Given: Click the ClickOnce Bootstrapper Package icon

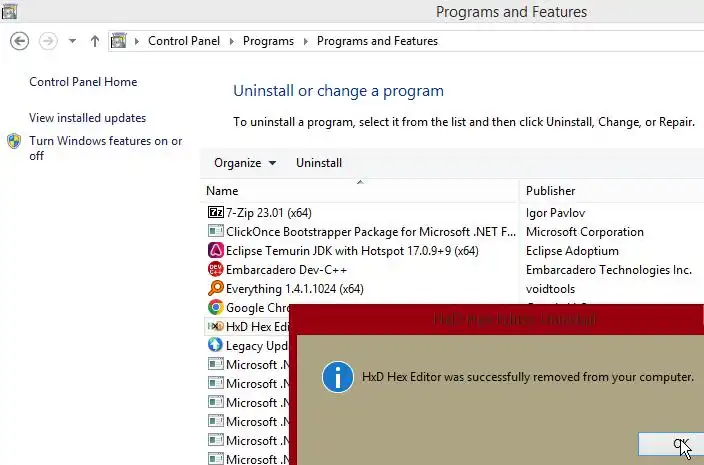Looking at the screenshot, I should (x=216, y=231).
